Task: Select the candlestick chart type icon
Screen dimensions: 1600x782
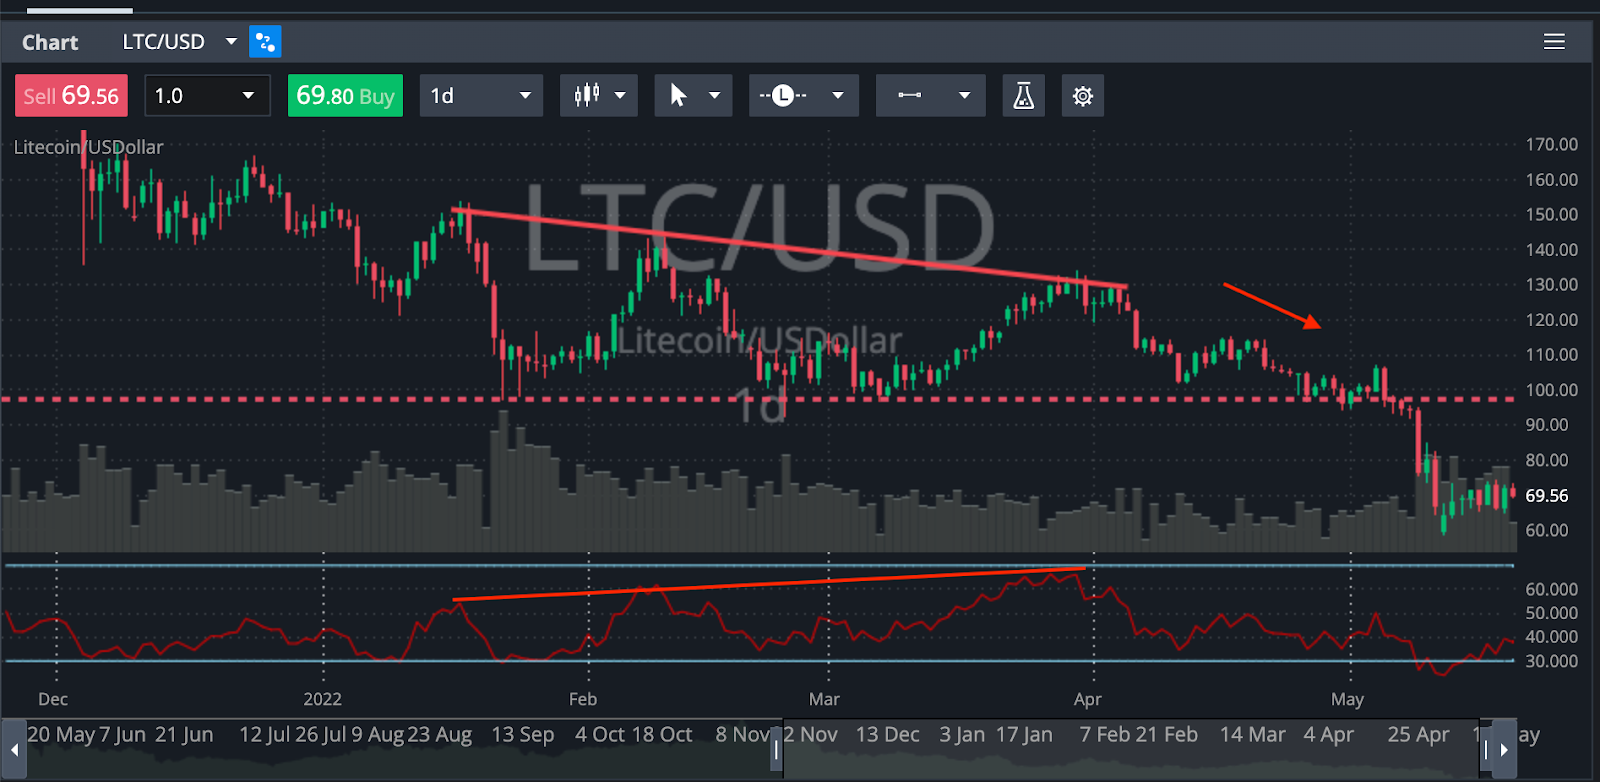Action: tap(587, 95)
